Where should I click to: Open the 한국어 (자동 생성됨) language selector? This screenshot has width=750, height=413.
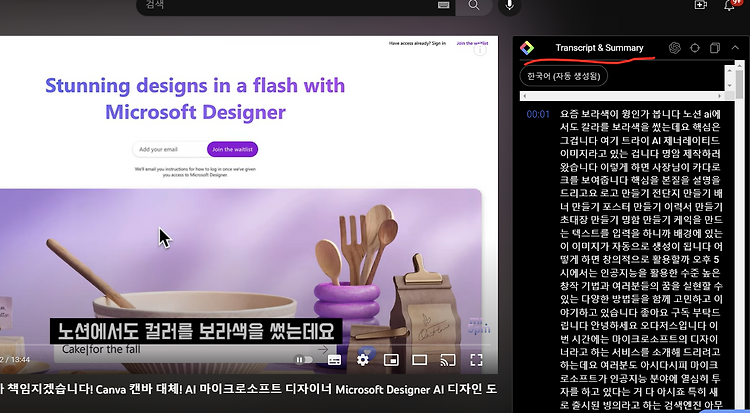[x=563, y=76]
